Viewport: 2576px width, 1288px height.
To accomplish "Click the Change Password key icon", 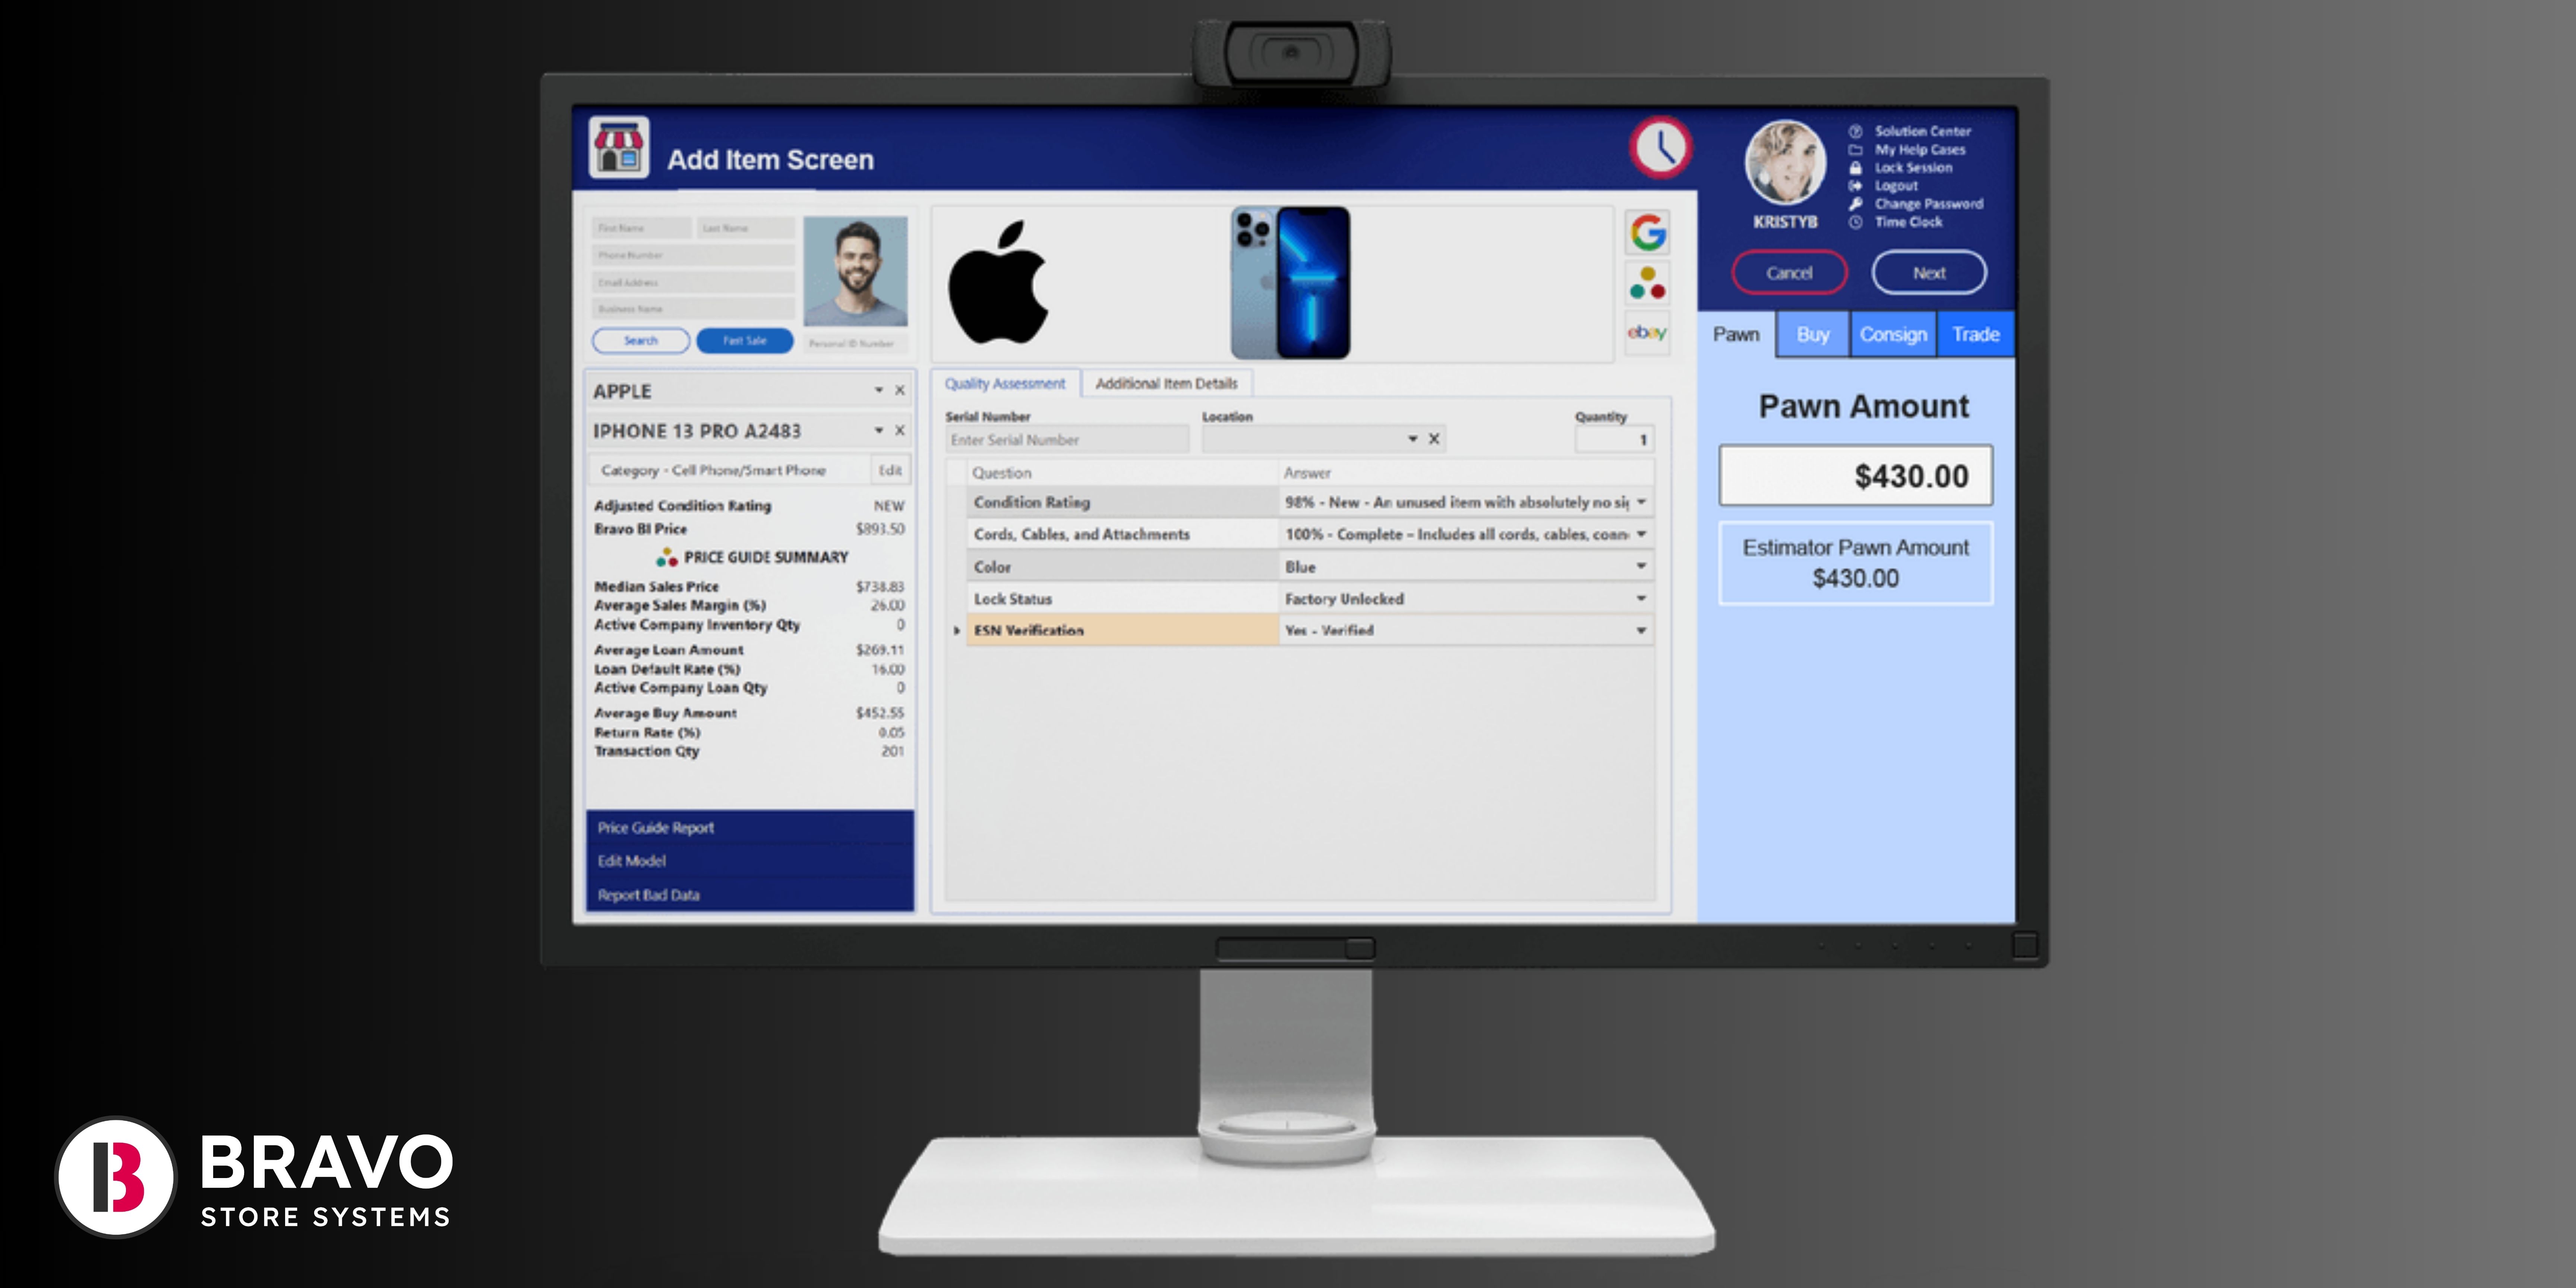I will (x=1855, y=204).
